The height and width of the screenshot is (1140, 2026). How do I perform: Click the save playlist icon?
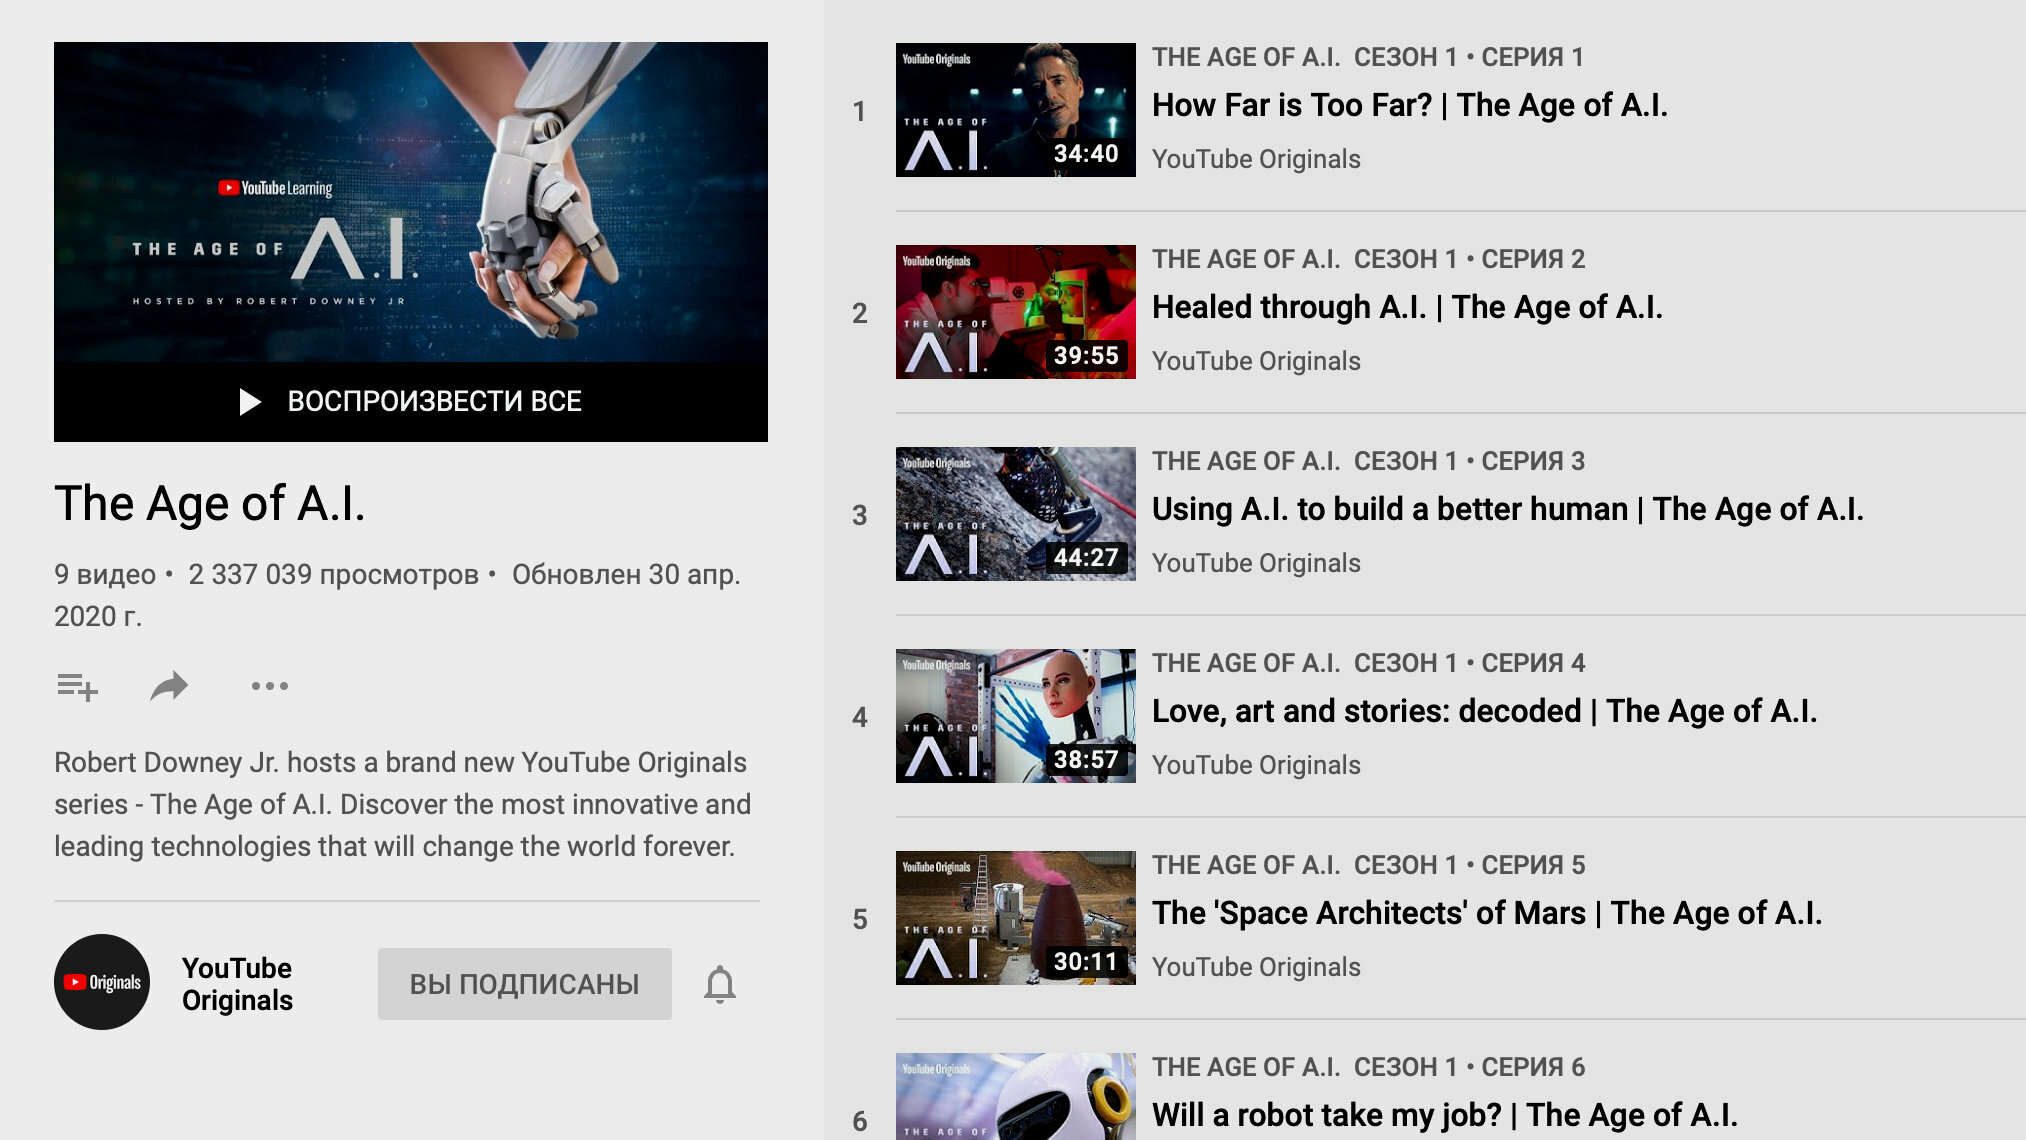[77, 687]
